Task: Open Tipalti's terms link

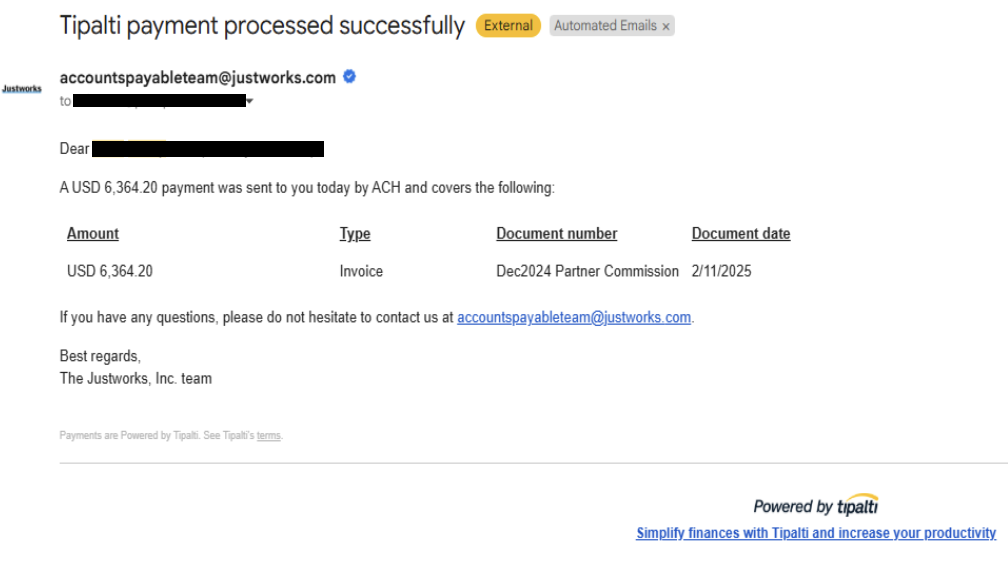Action: pos(269,436)
